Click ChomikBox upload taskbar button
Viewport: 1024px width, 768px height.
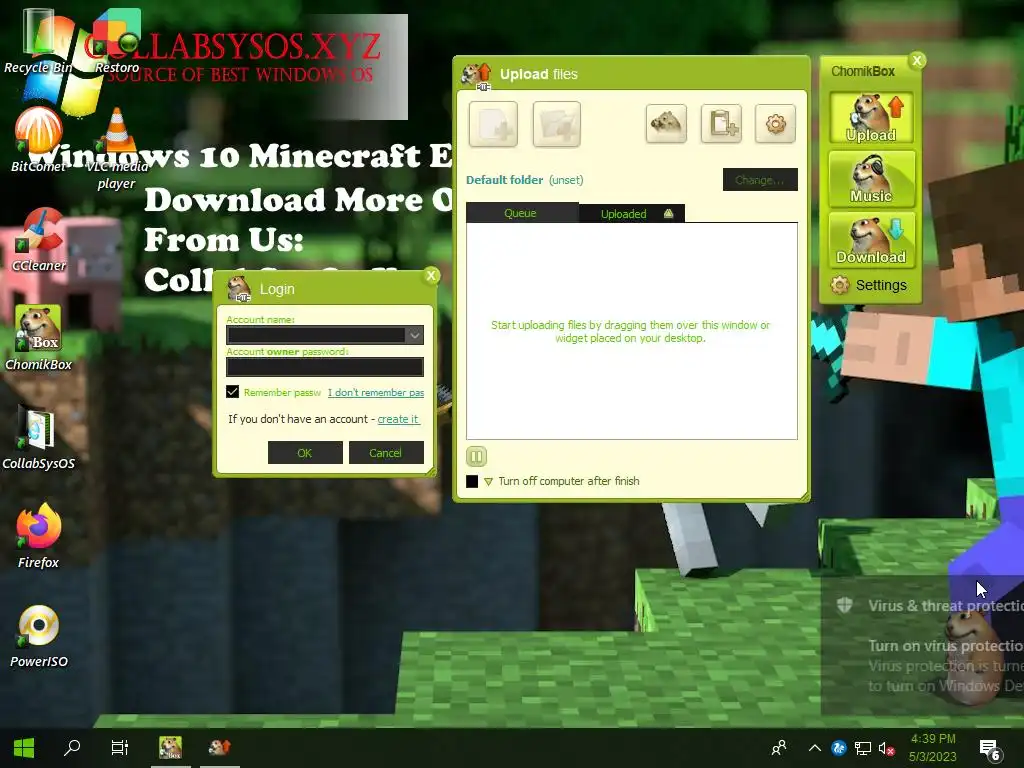coord(219,748)
